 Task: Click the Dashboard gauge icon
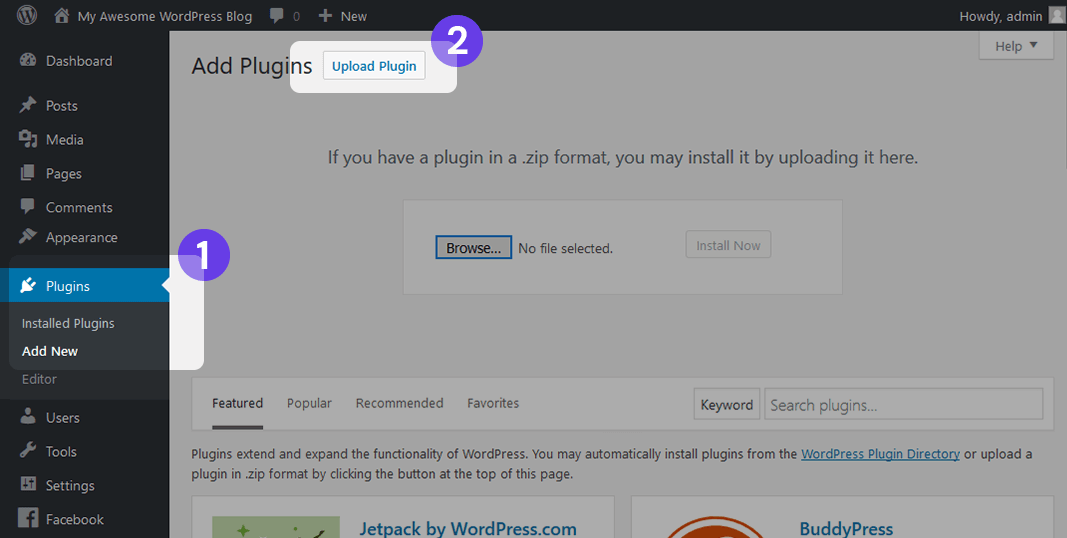28,61
